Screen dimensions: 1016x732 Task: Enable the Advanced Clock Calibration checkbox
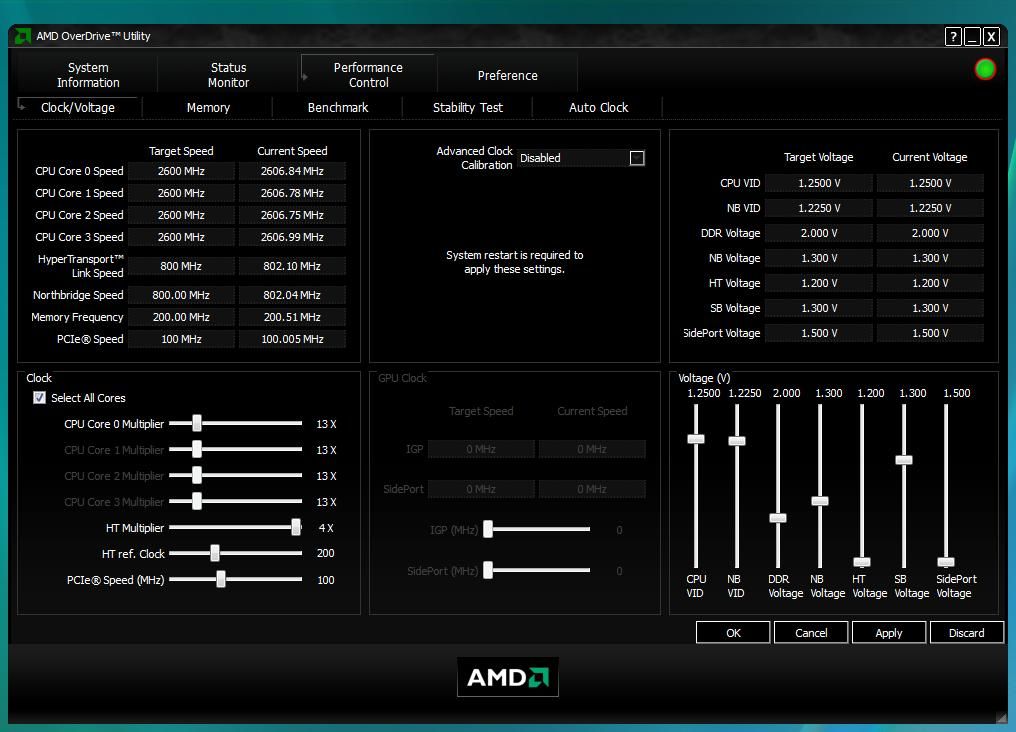tap(637, 157)
